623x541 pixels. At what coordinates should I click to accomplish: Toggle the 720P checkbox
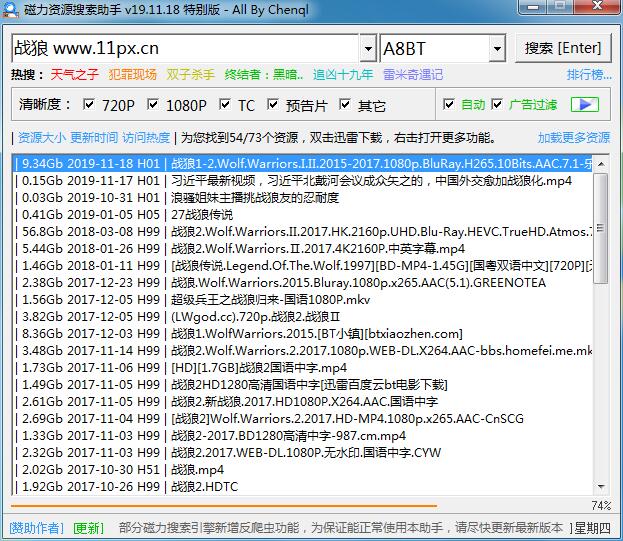[x=89, y=104]
